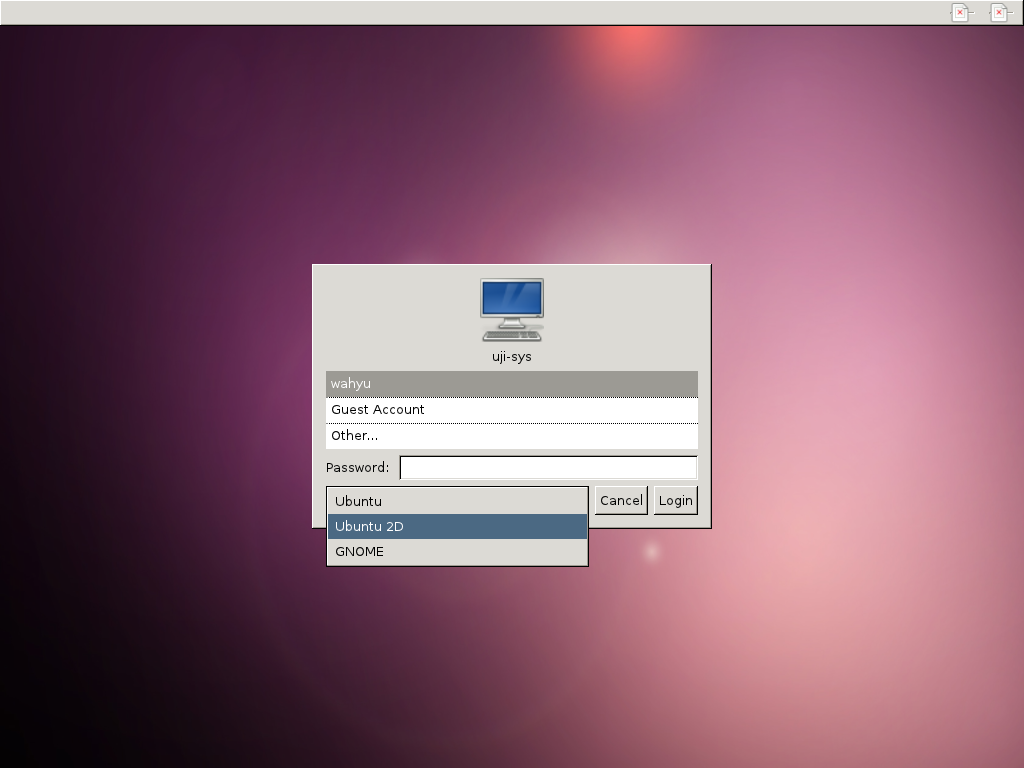Click the computer icon above uji-sys
Viewport: 1024px width, 768px height.
tap(512, 310)
